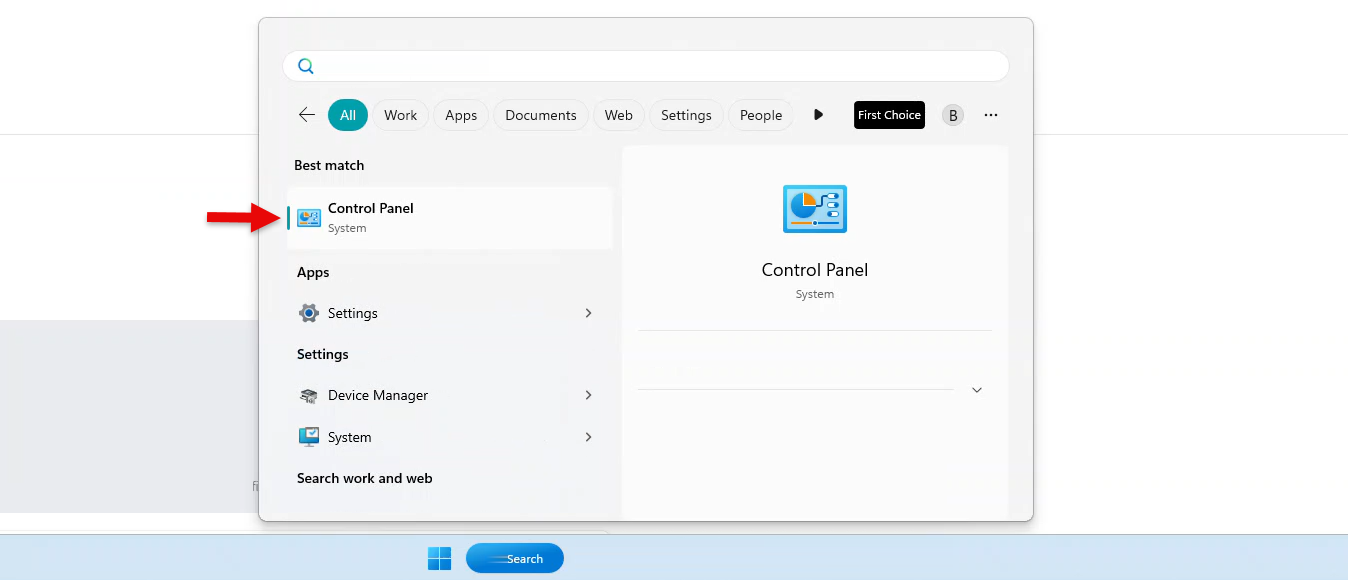
Task: Click the Settings gear icon
Action: pos(309,313)
